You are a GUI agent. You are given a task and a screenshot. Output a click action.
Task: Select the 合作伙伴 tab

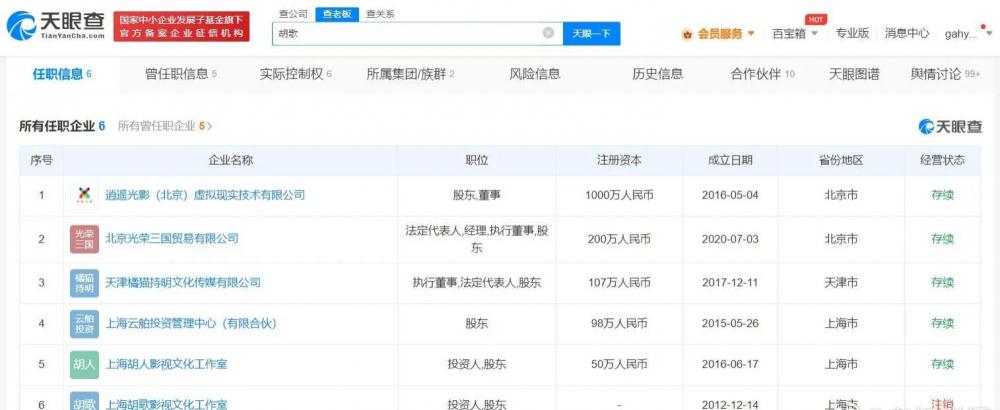coord(763,74)
